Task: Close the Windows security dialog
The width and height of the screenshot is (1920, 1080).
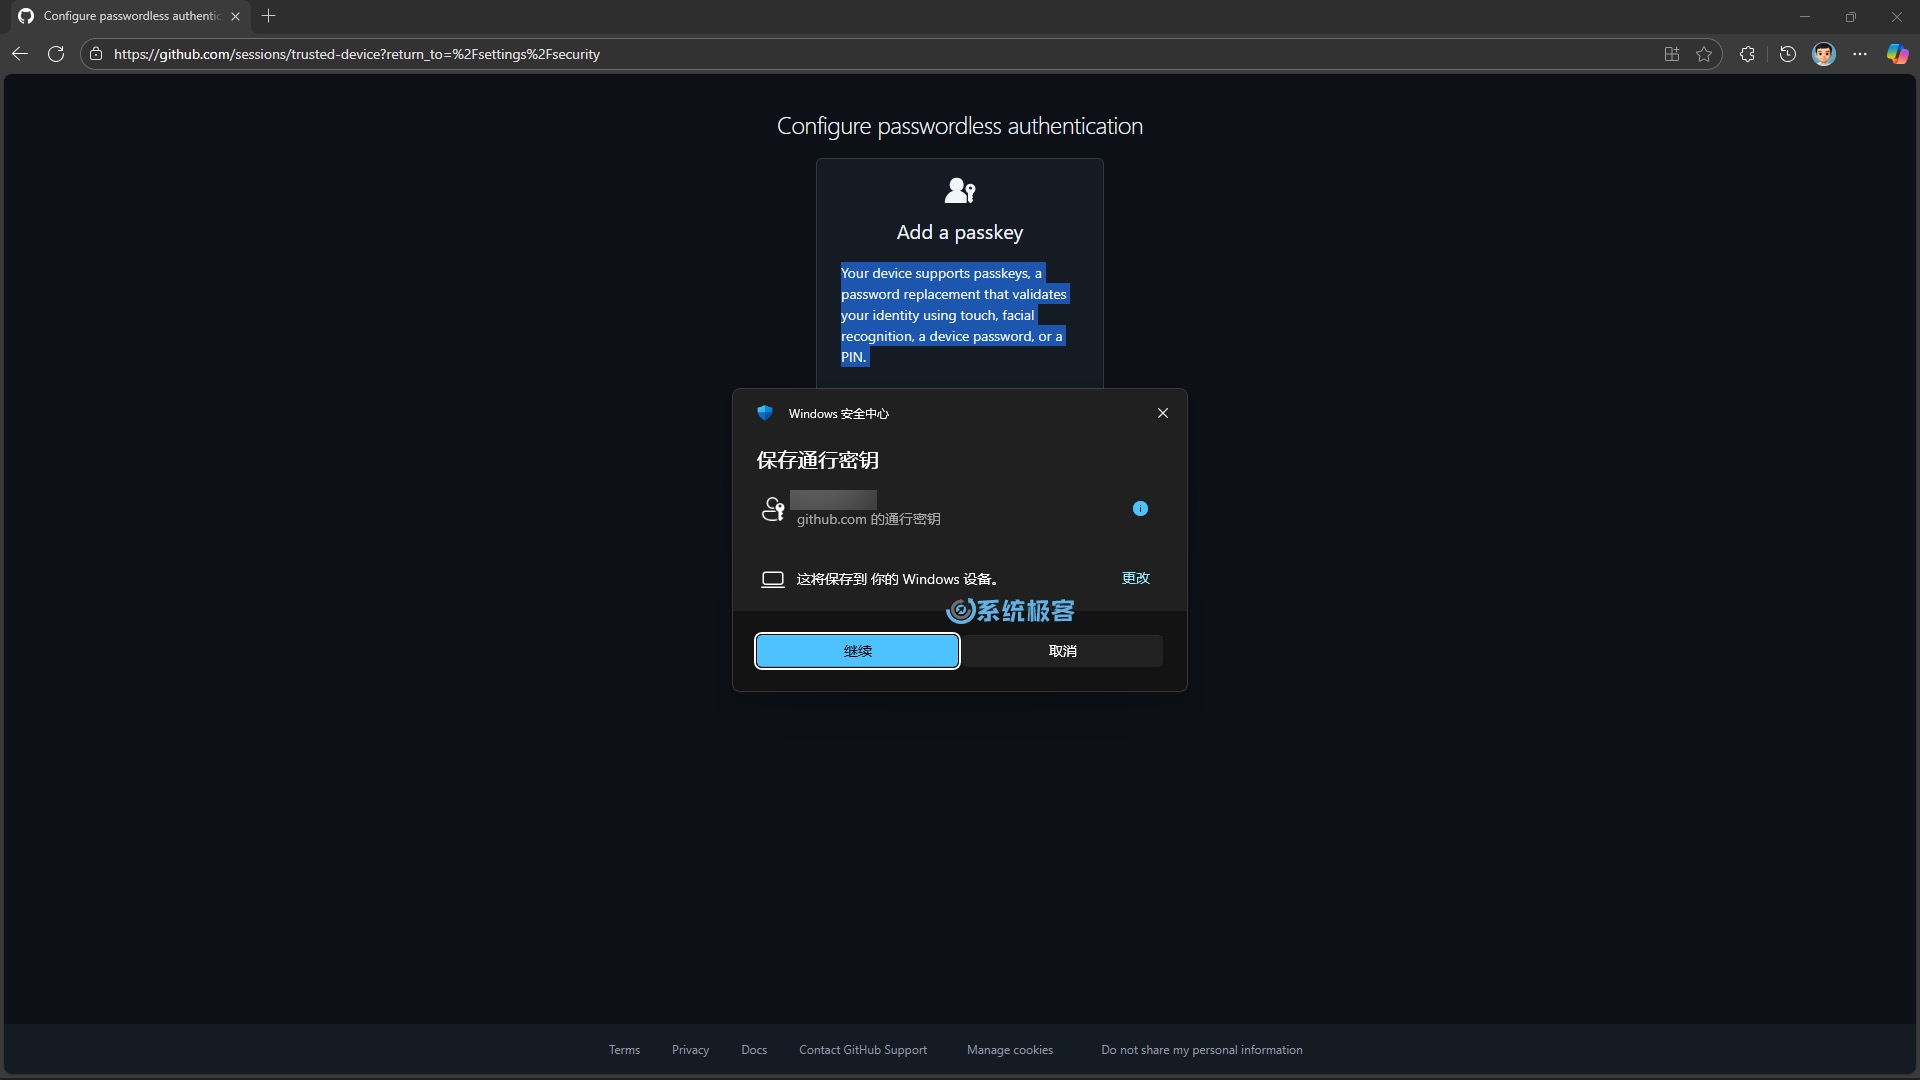Action: (1162, 413)
